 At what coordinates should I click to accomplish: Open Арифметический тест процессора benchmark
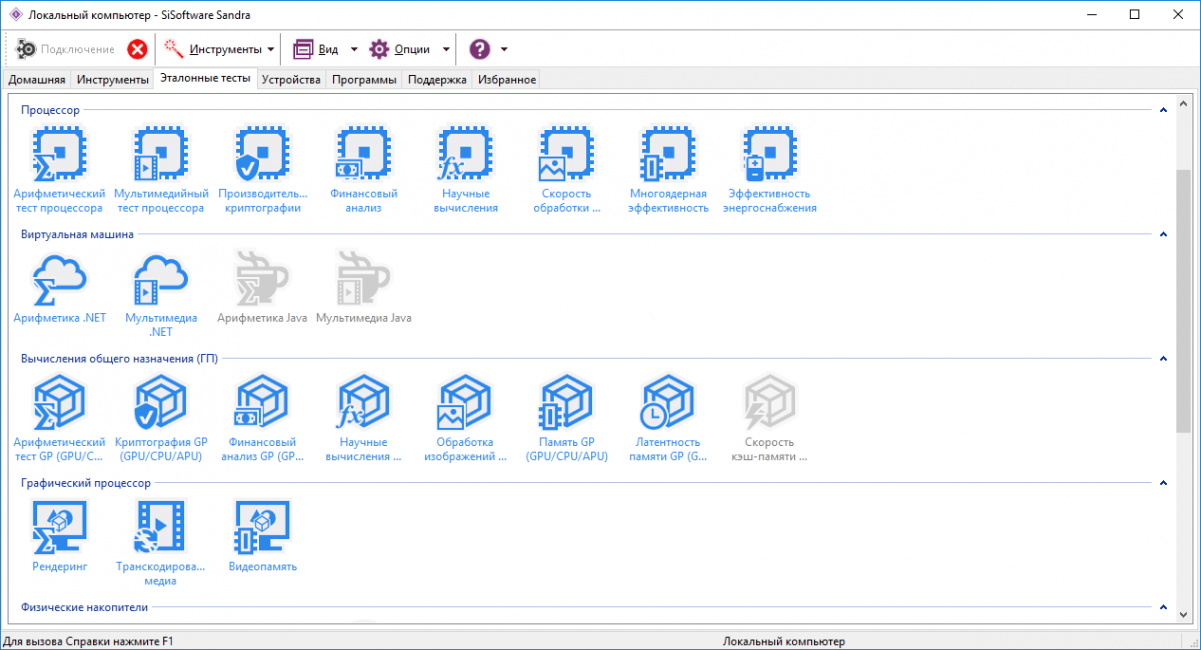(59, 170)
